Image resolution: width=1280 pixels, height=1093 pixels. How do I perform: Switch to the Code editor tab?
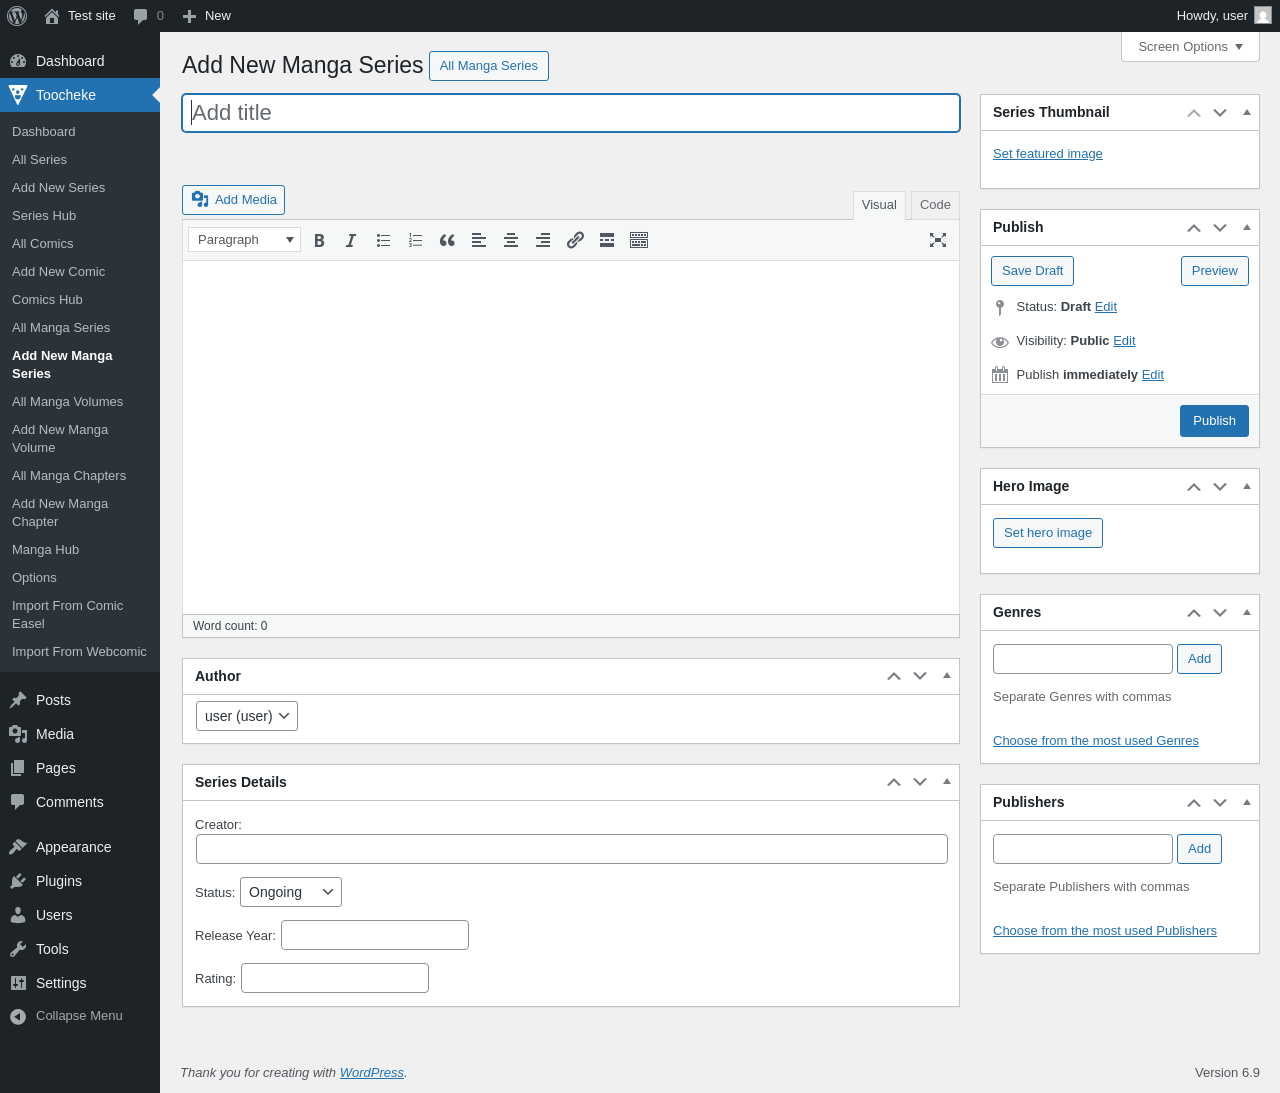(935, 205)
